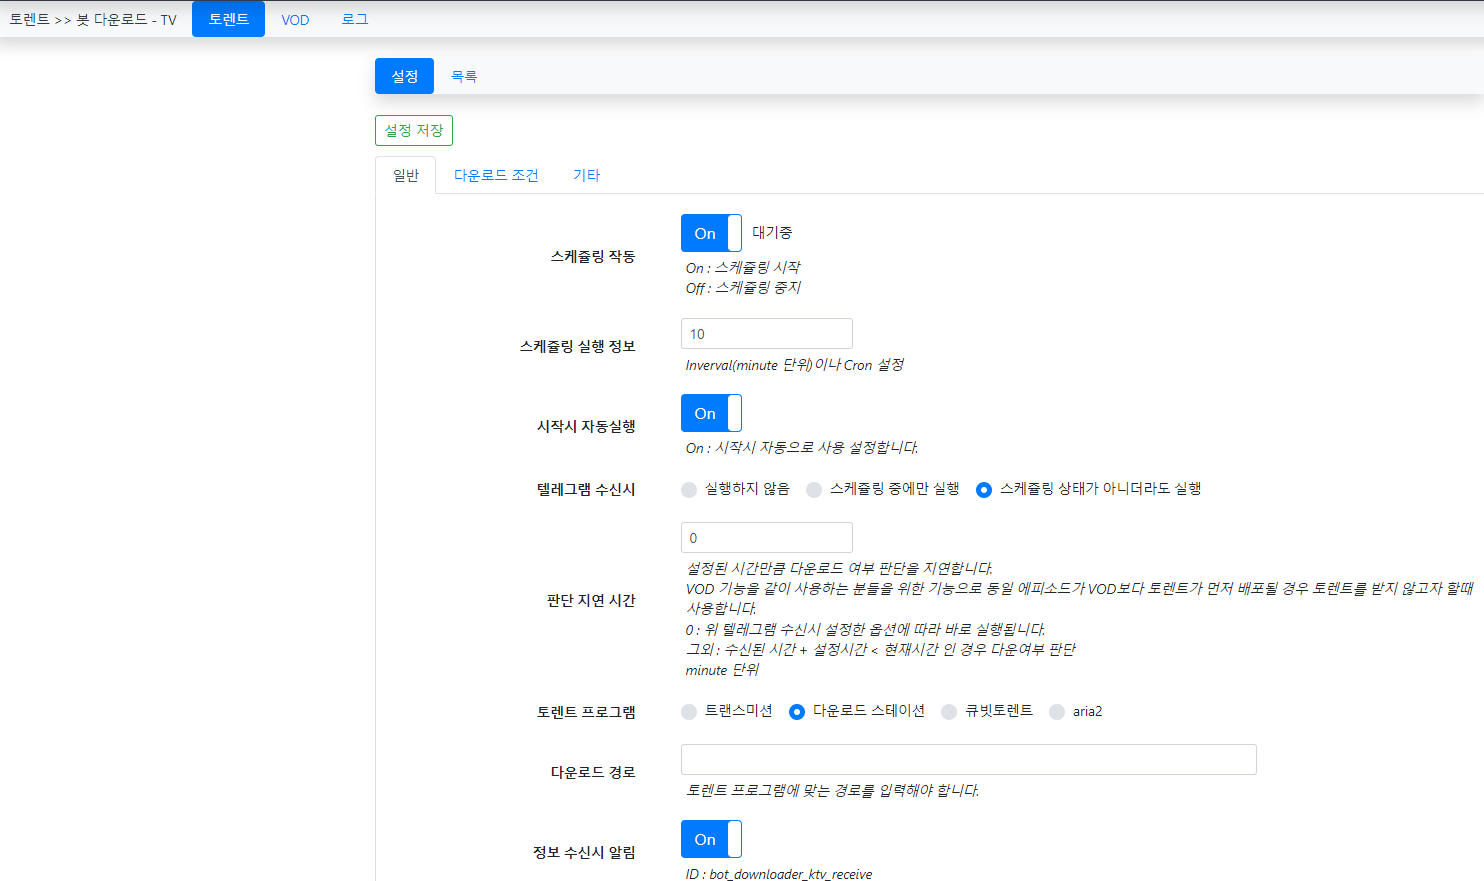Select 스케쥴링 상태가 아니더라도 실행 option
The height and width of the screenshot is (881, 1484).
click(984, 489)
